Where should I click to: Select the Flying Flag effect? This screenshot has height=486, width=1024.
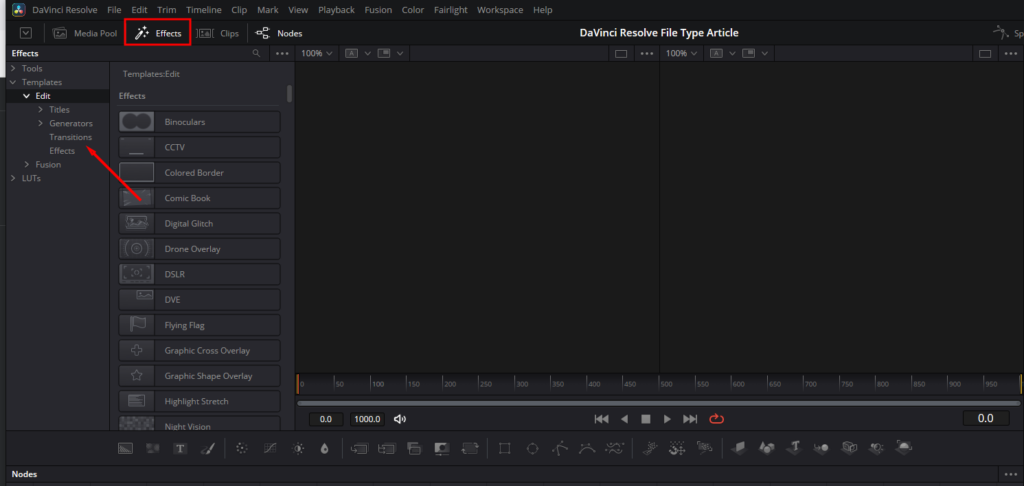199,325
